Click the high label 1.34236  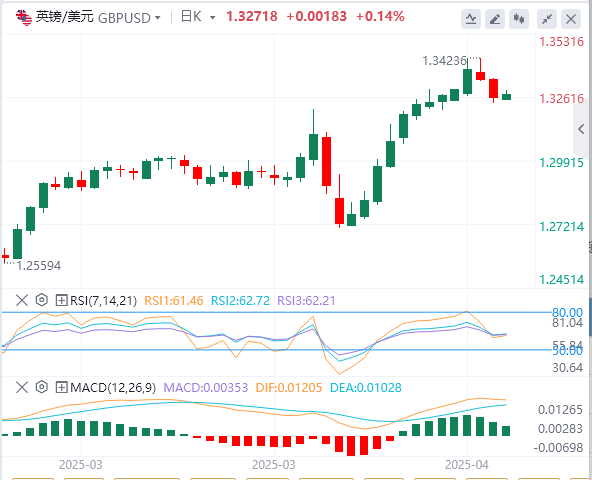tap(444, 60)
